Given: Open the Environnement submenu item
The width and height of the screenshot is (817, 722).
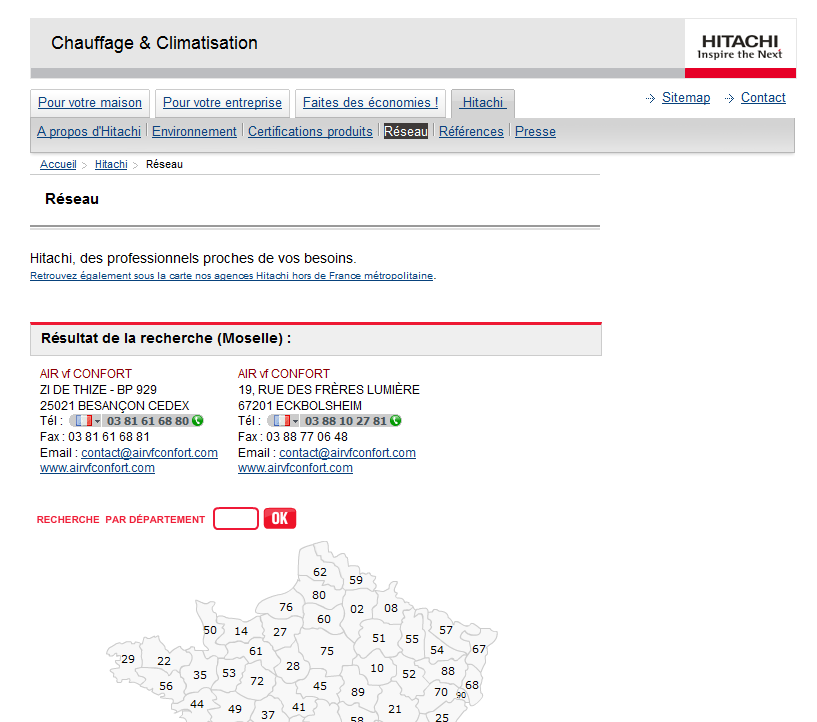Looking at the screenshot, I should point(194,132).
